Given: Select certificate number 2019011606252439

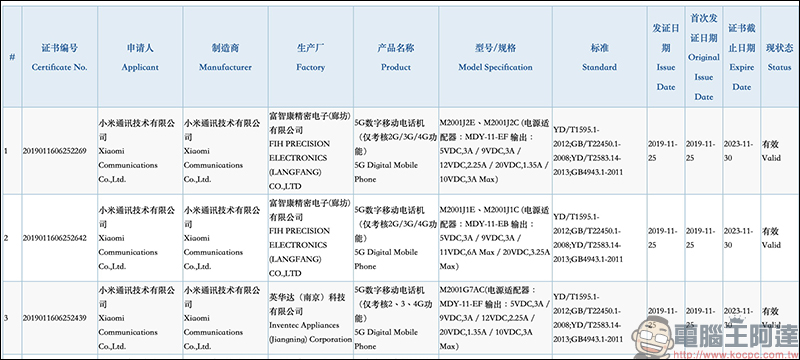Looking at the screenshot, I should point(55,318).
